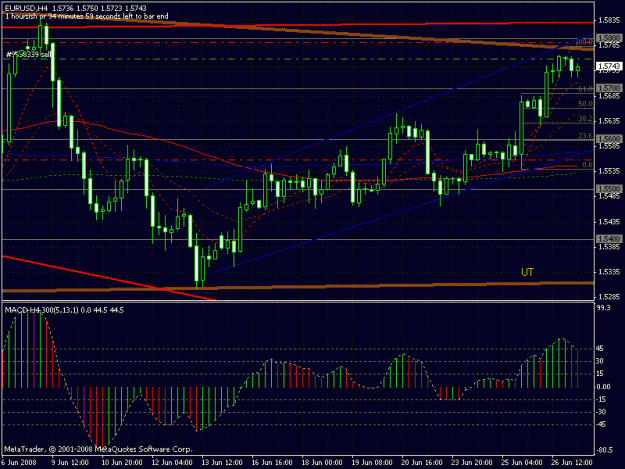Select the #558339 sell order label
Screen dimensions: 625x469
pos(29,54)
